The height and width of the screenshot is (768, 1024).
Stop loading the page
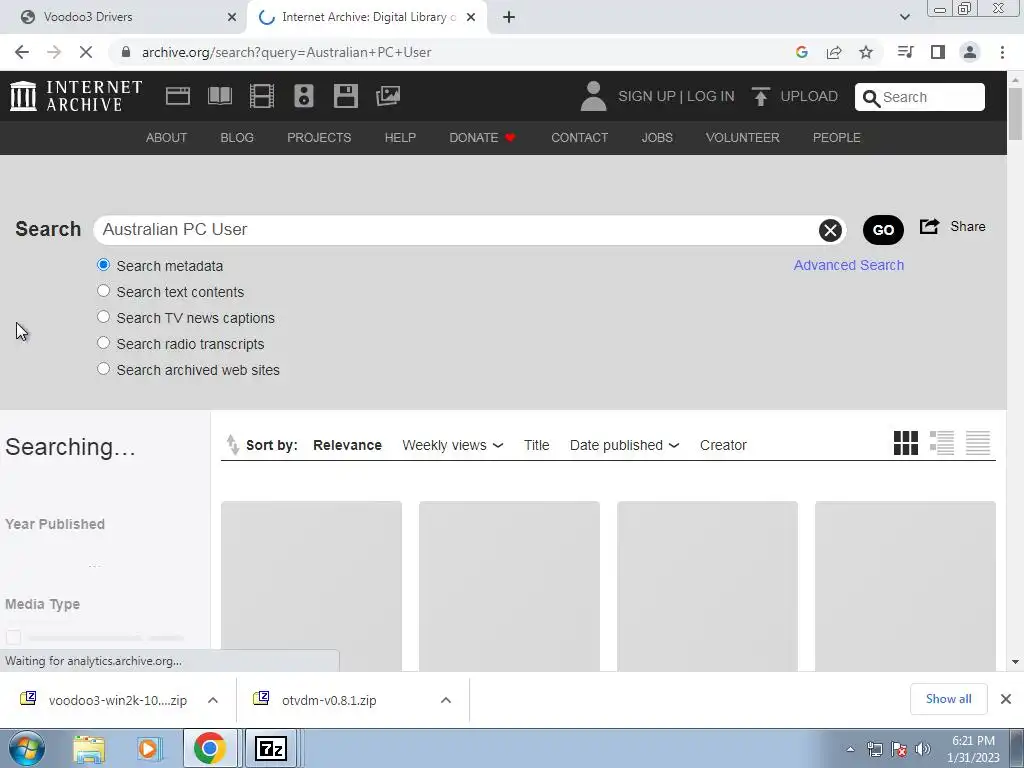point(86,52)
